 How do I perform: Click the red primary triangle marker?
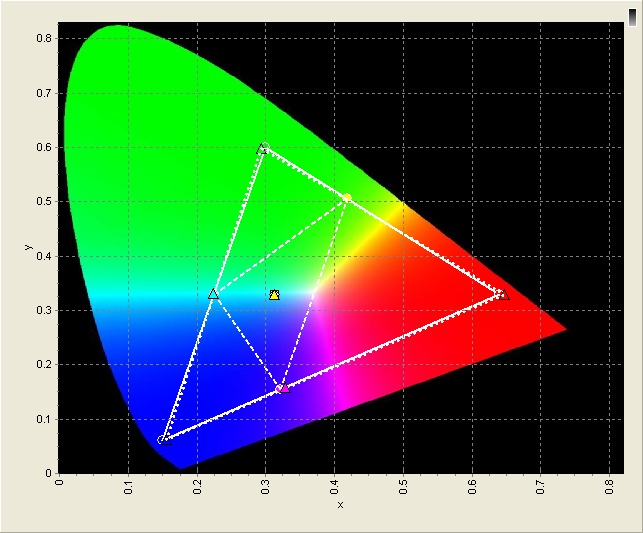(x=503, y=294)
